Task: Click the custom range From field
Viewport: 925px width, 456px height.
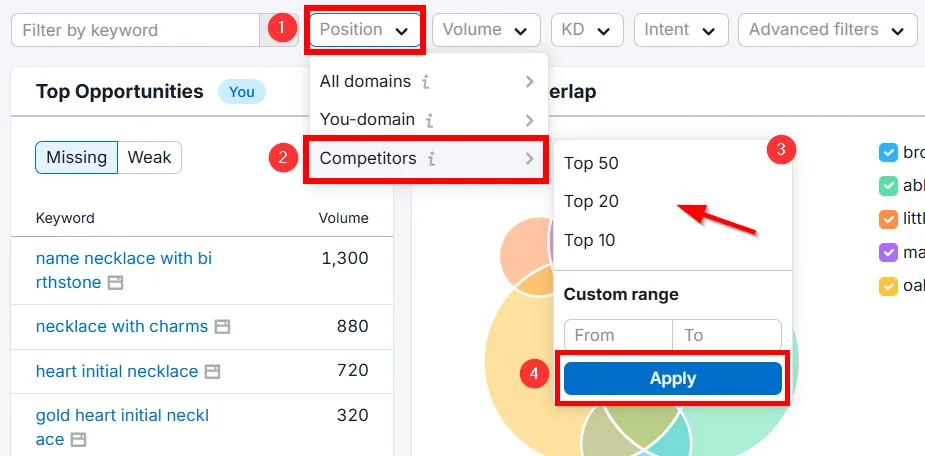Action: 618,335
